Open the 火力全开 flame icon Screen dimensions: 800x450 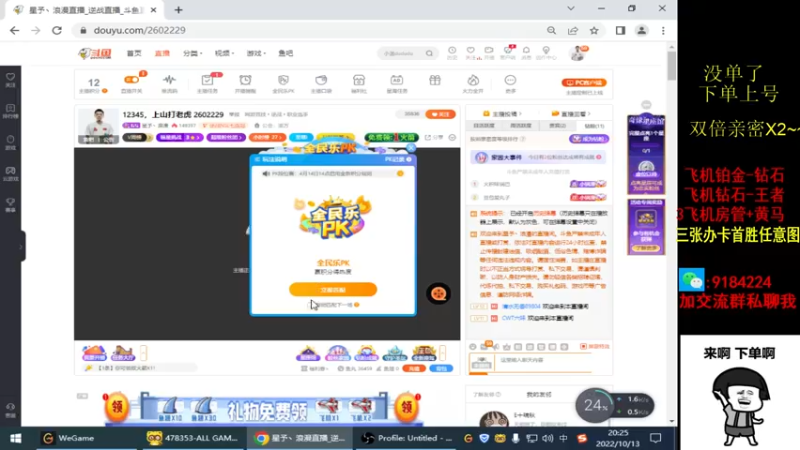(x=473, y=80)
